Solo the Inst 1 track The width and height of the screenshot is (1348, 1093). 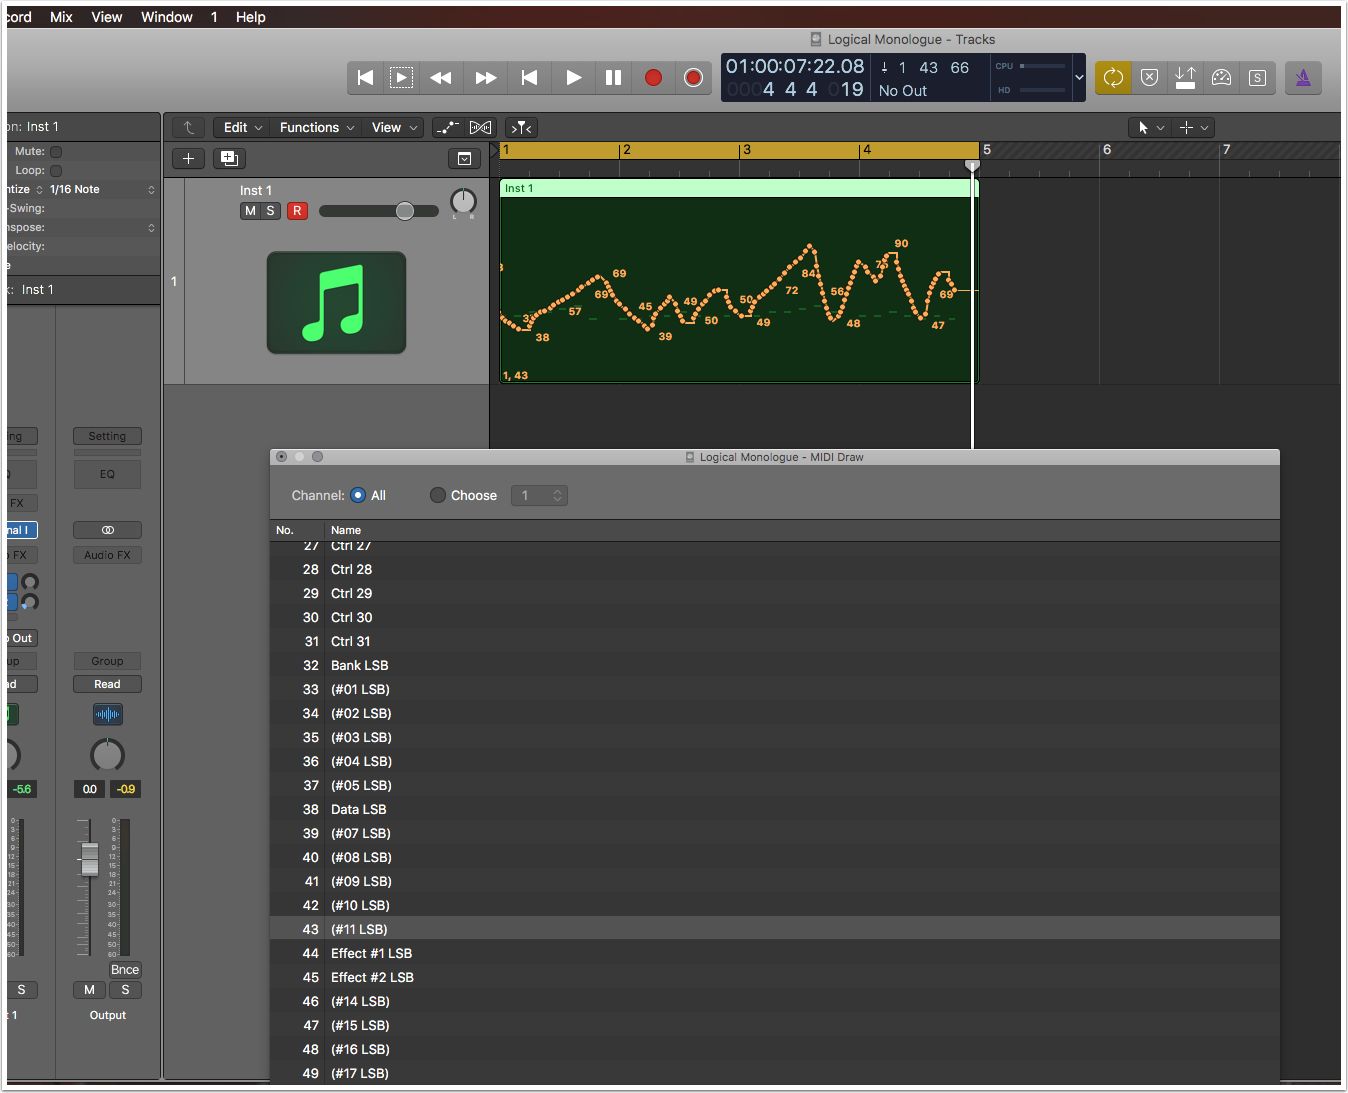click(x=270, y=211)
